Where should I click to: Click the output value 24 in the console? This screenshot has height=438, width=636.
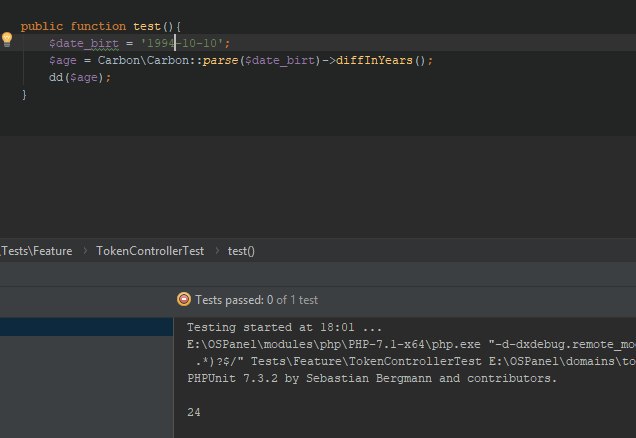click(194, 412)
